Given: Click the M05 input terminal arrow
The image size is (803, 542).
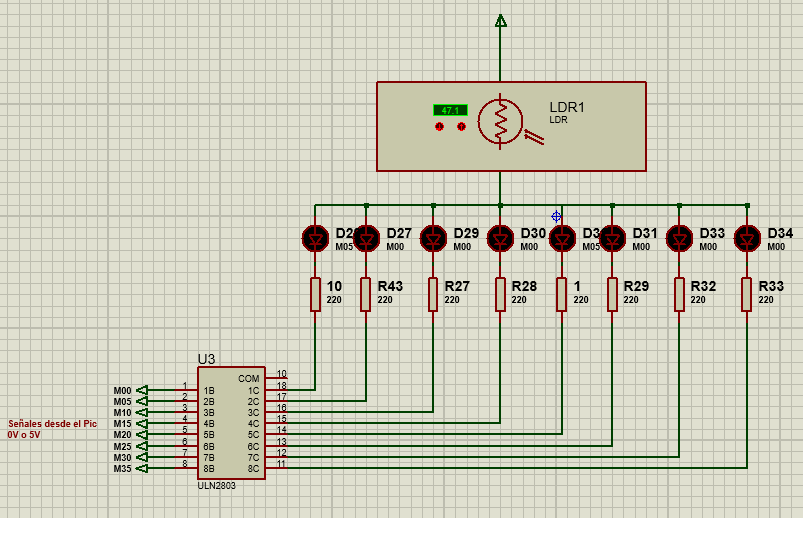Looking at the screenshot, I should pos(142,402).
